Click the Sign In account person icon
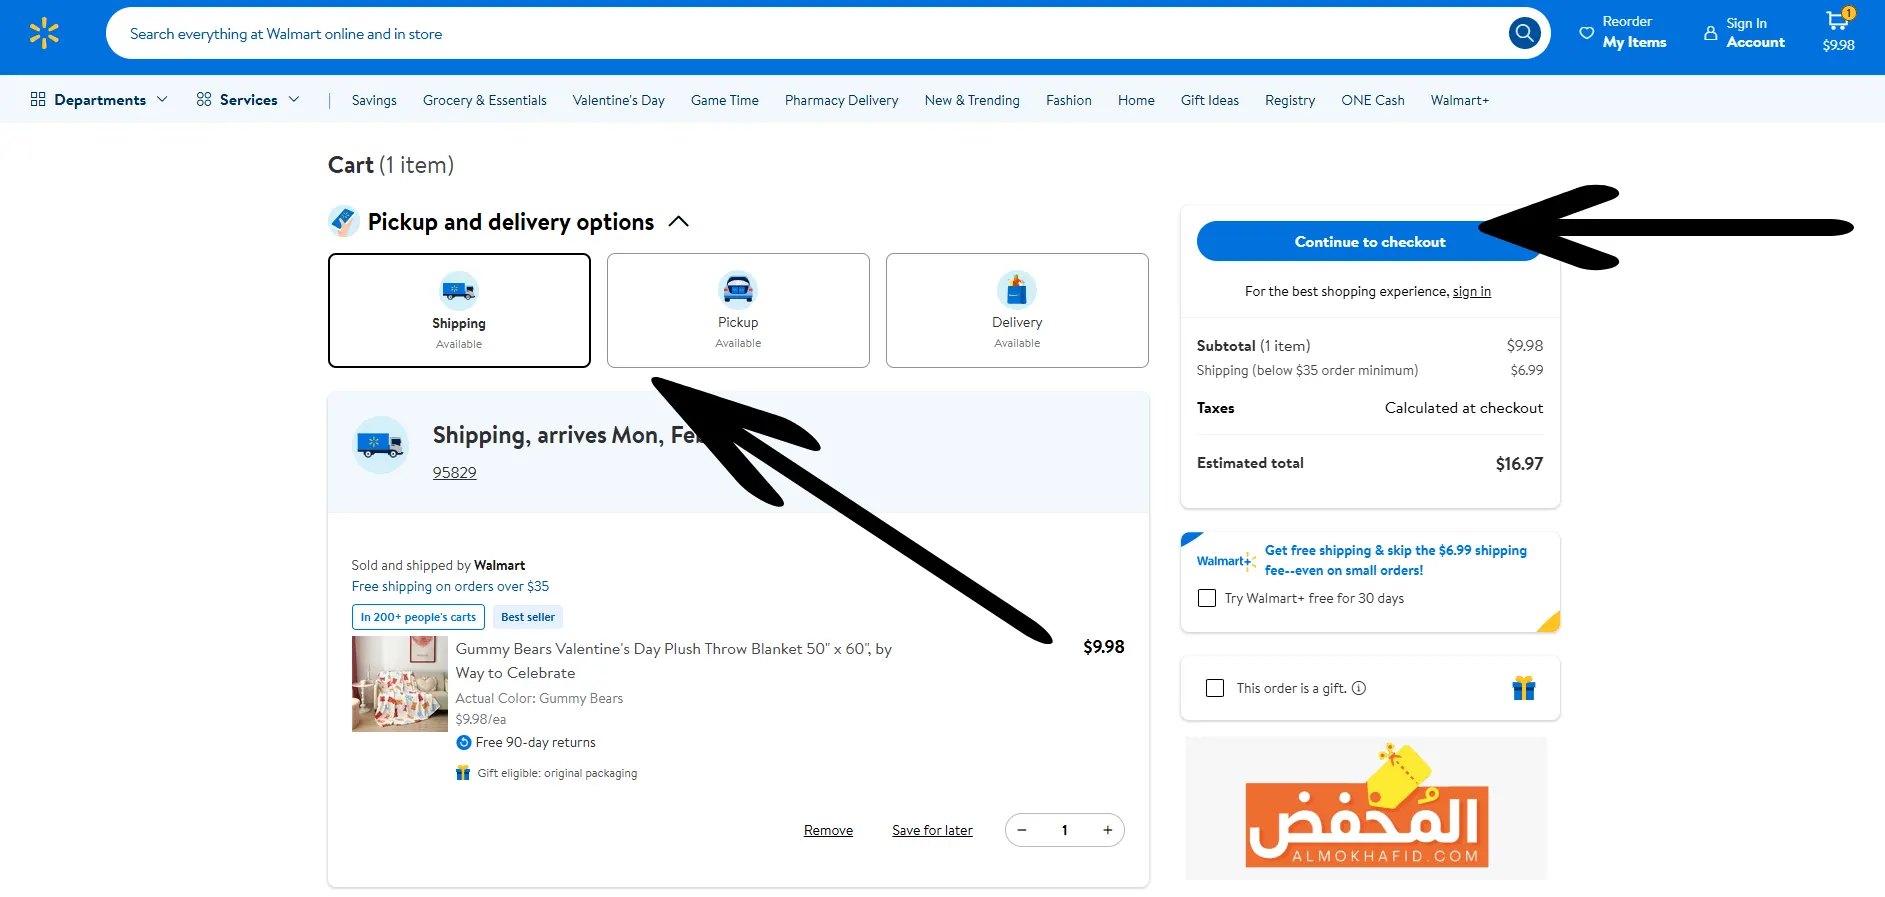This screenshot has width=1885, height=897. click(x=1710, y=33)
